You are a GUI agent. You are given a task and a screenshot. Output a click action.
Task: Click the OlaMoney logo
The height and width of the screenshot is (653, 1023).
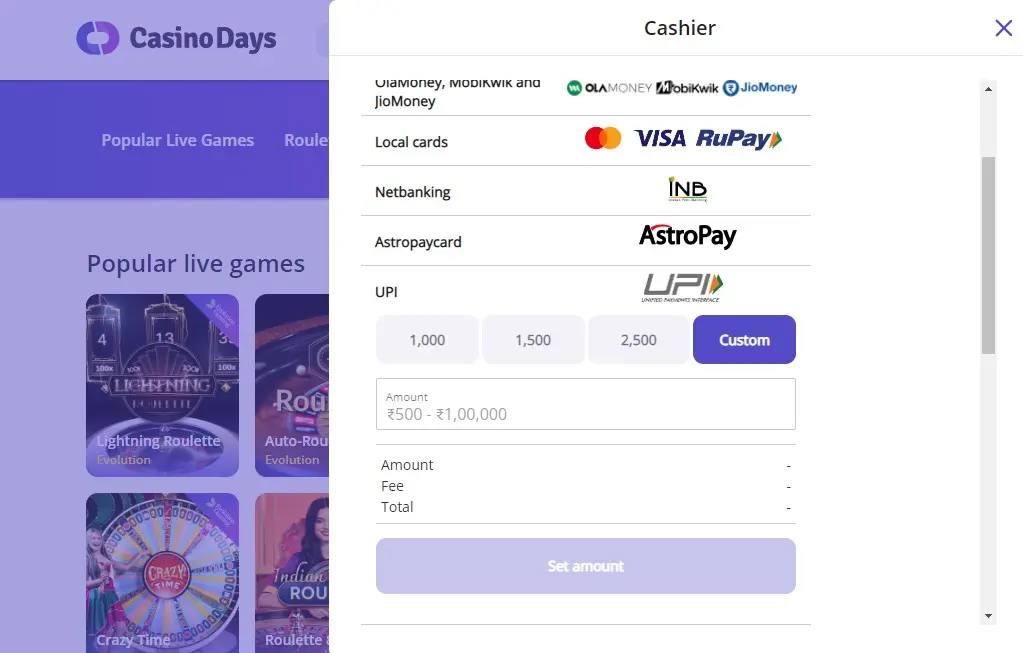[x=609, y=87]
